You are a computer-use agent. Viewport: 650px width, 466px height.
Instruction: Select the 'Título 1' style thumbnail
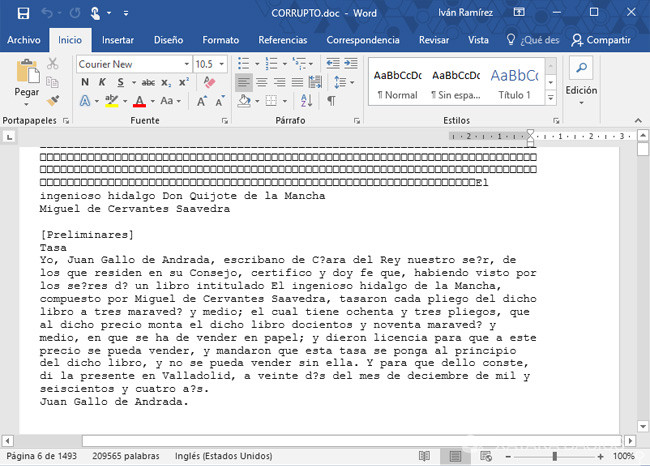click(x=514, y=84)
